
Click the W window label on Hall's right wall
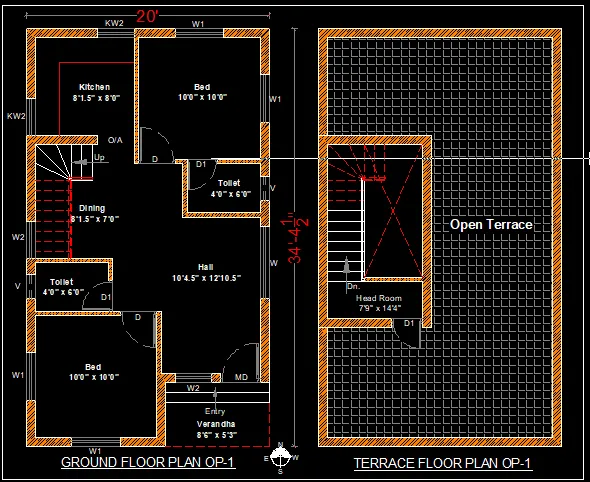(274, 263)
